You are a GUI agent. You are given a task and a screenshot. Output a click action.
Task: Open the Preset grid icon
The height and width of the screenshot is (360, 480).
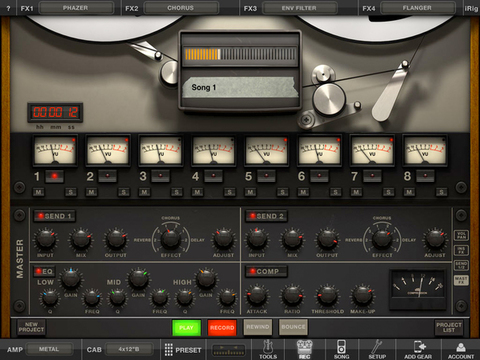point(169,350)
